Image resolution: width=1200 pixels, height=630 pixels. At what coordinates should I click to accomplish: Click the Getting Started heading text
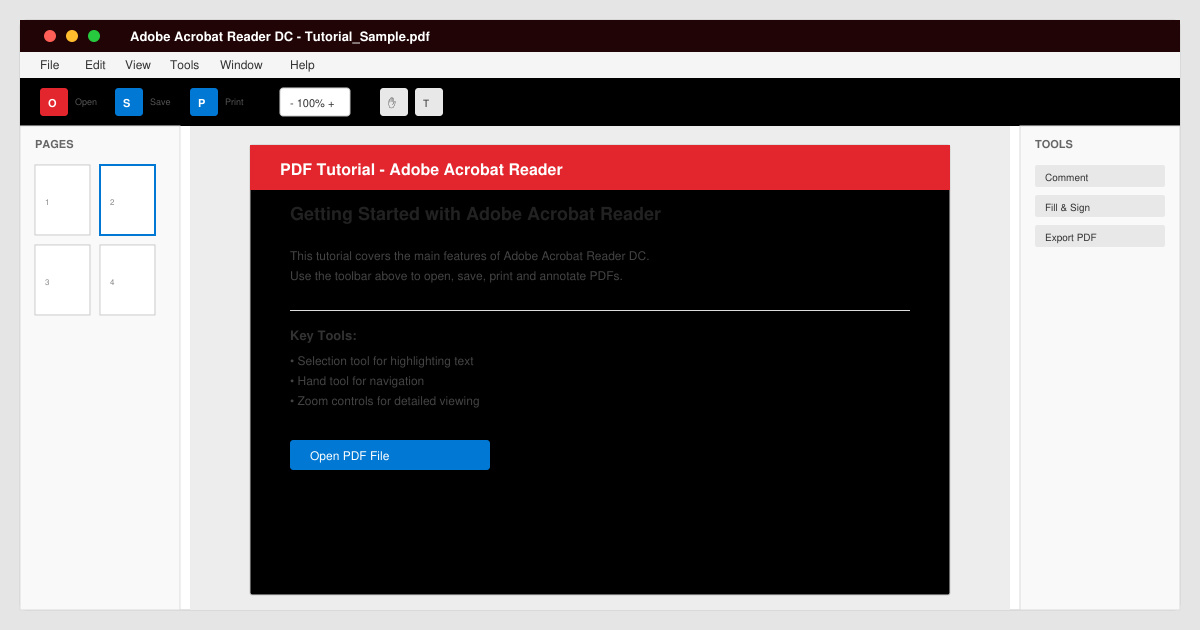[475, 214]
